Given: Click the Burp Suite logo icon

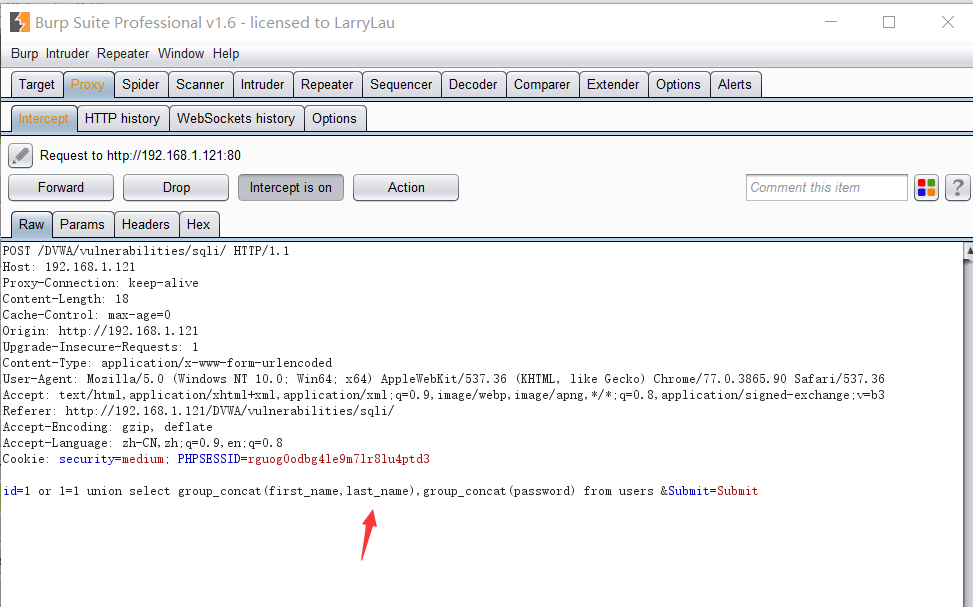Looking at the screenshot, I should click(19, 22).
